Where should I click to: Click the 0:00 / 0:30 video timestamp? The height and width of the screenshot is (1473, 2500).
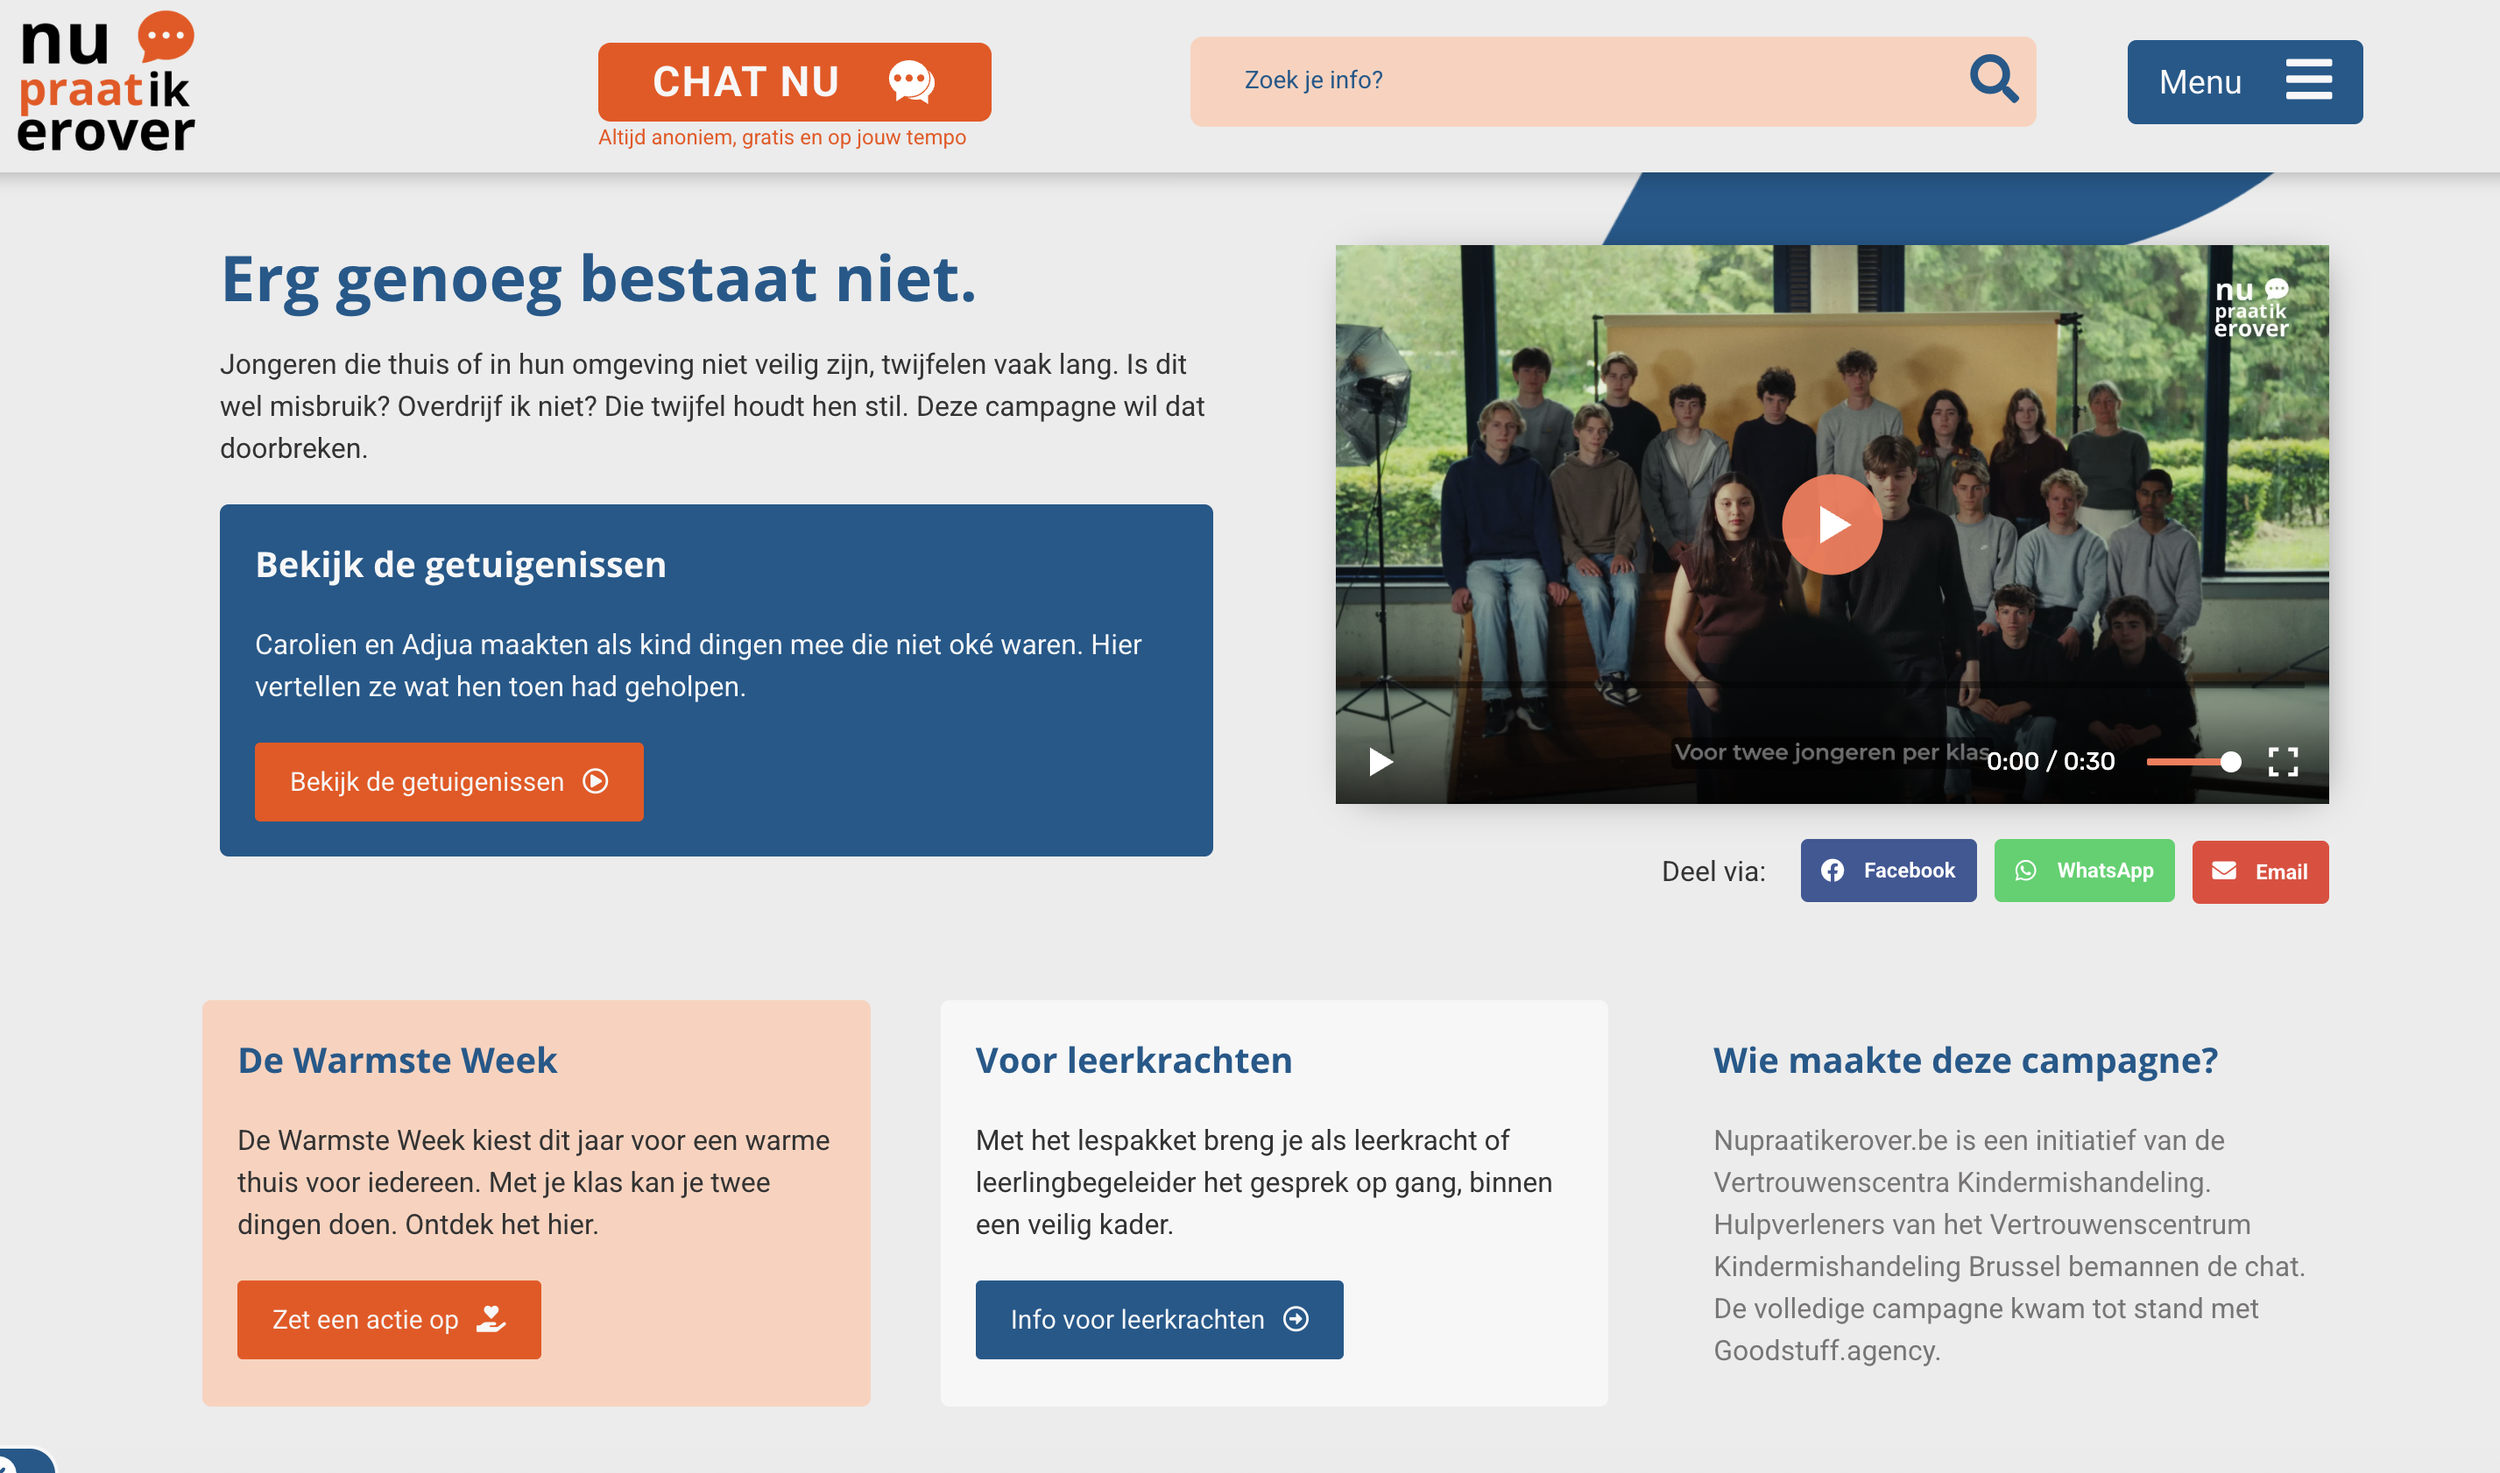point(2050,762)
